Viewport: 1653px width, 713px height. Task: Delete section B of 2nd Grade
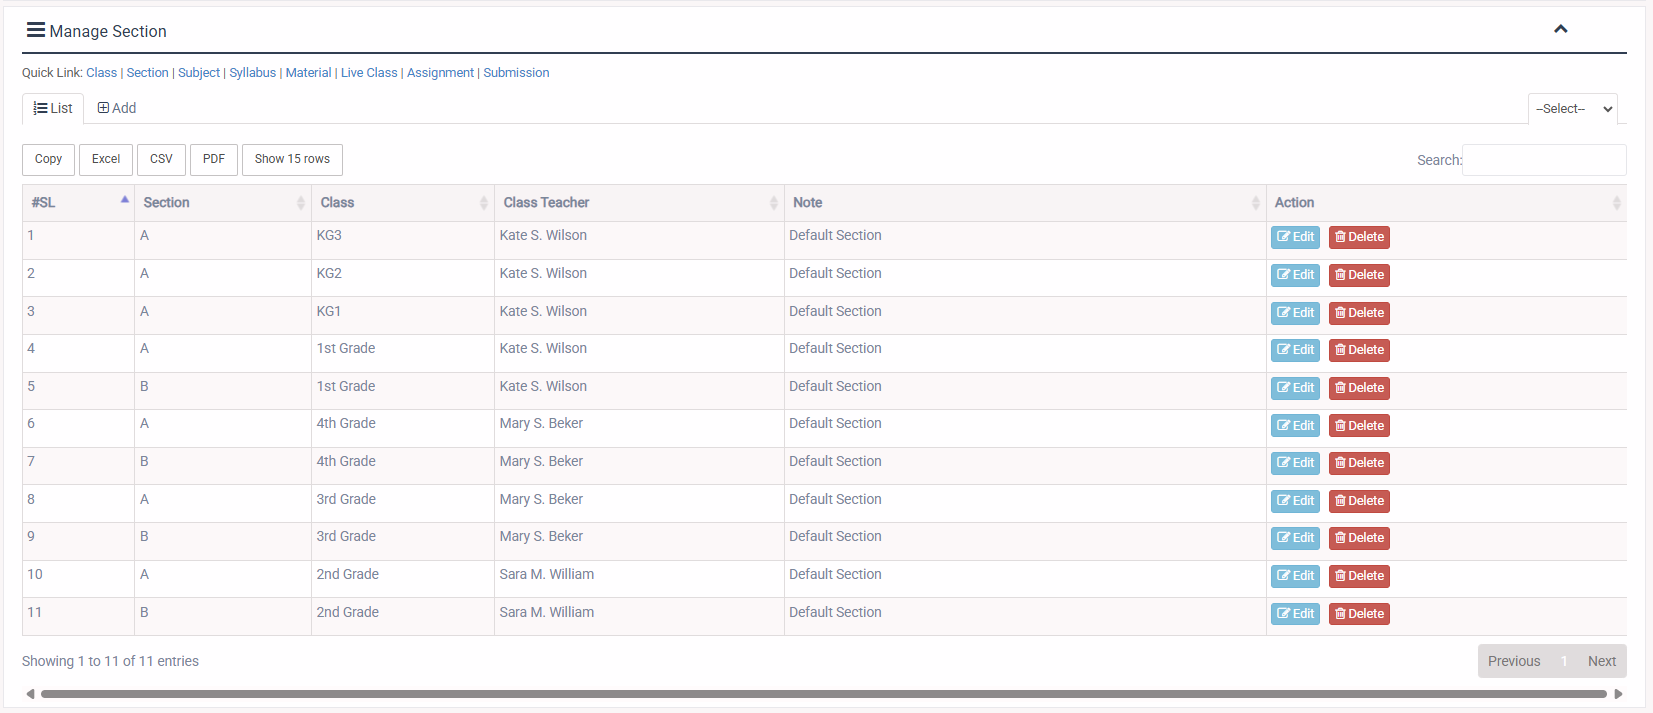(x=1359, y=614)
